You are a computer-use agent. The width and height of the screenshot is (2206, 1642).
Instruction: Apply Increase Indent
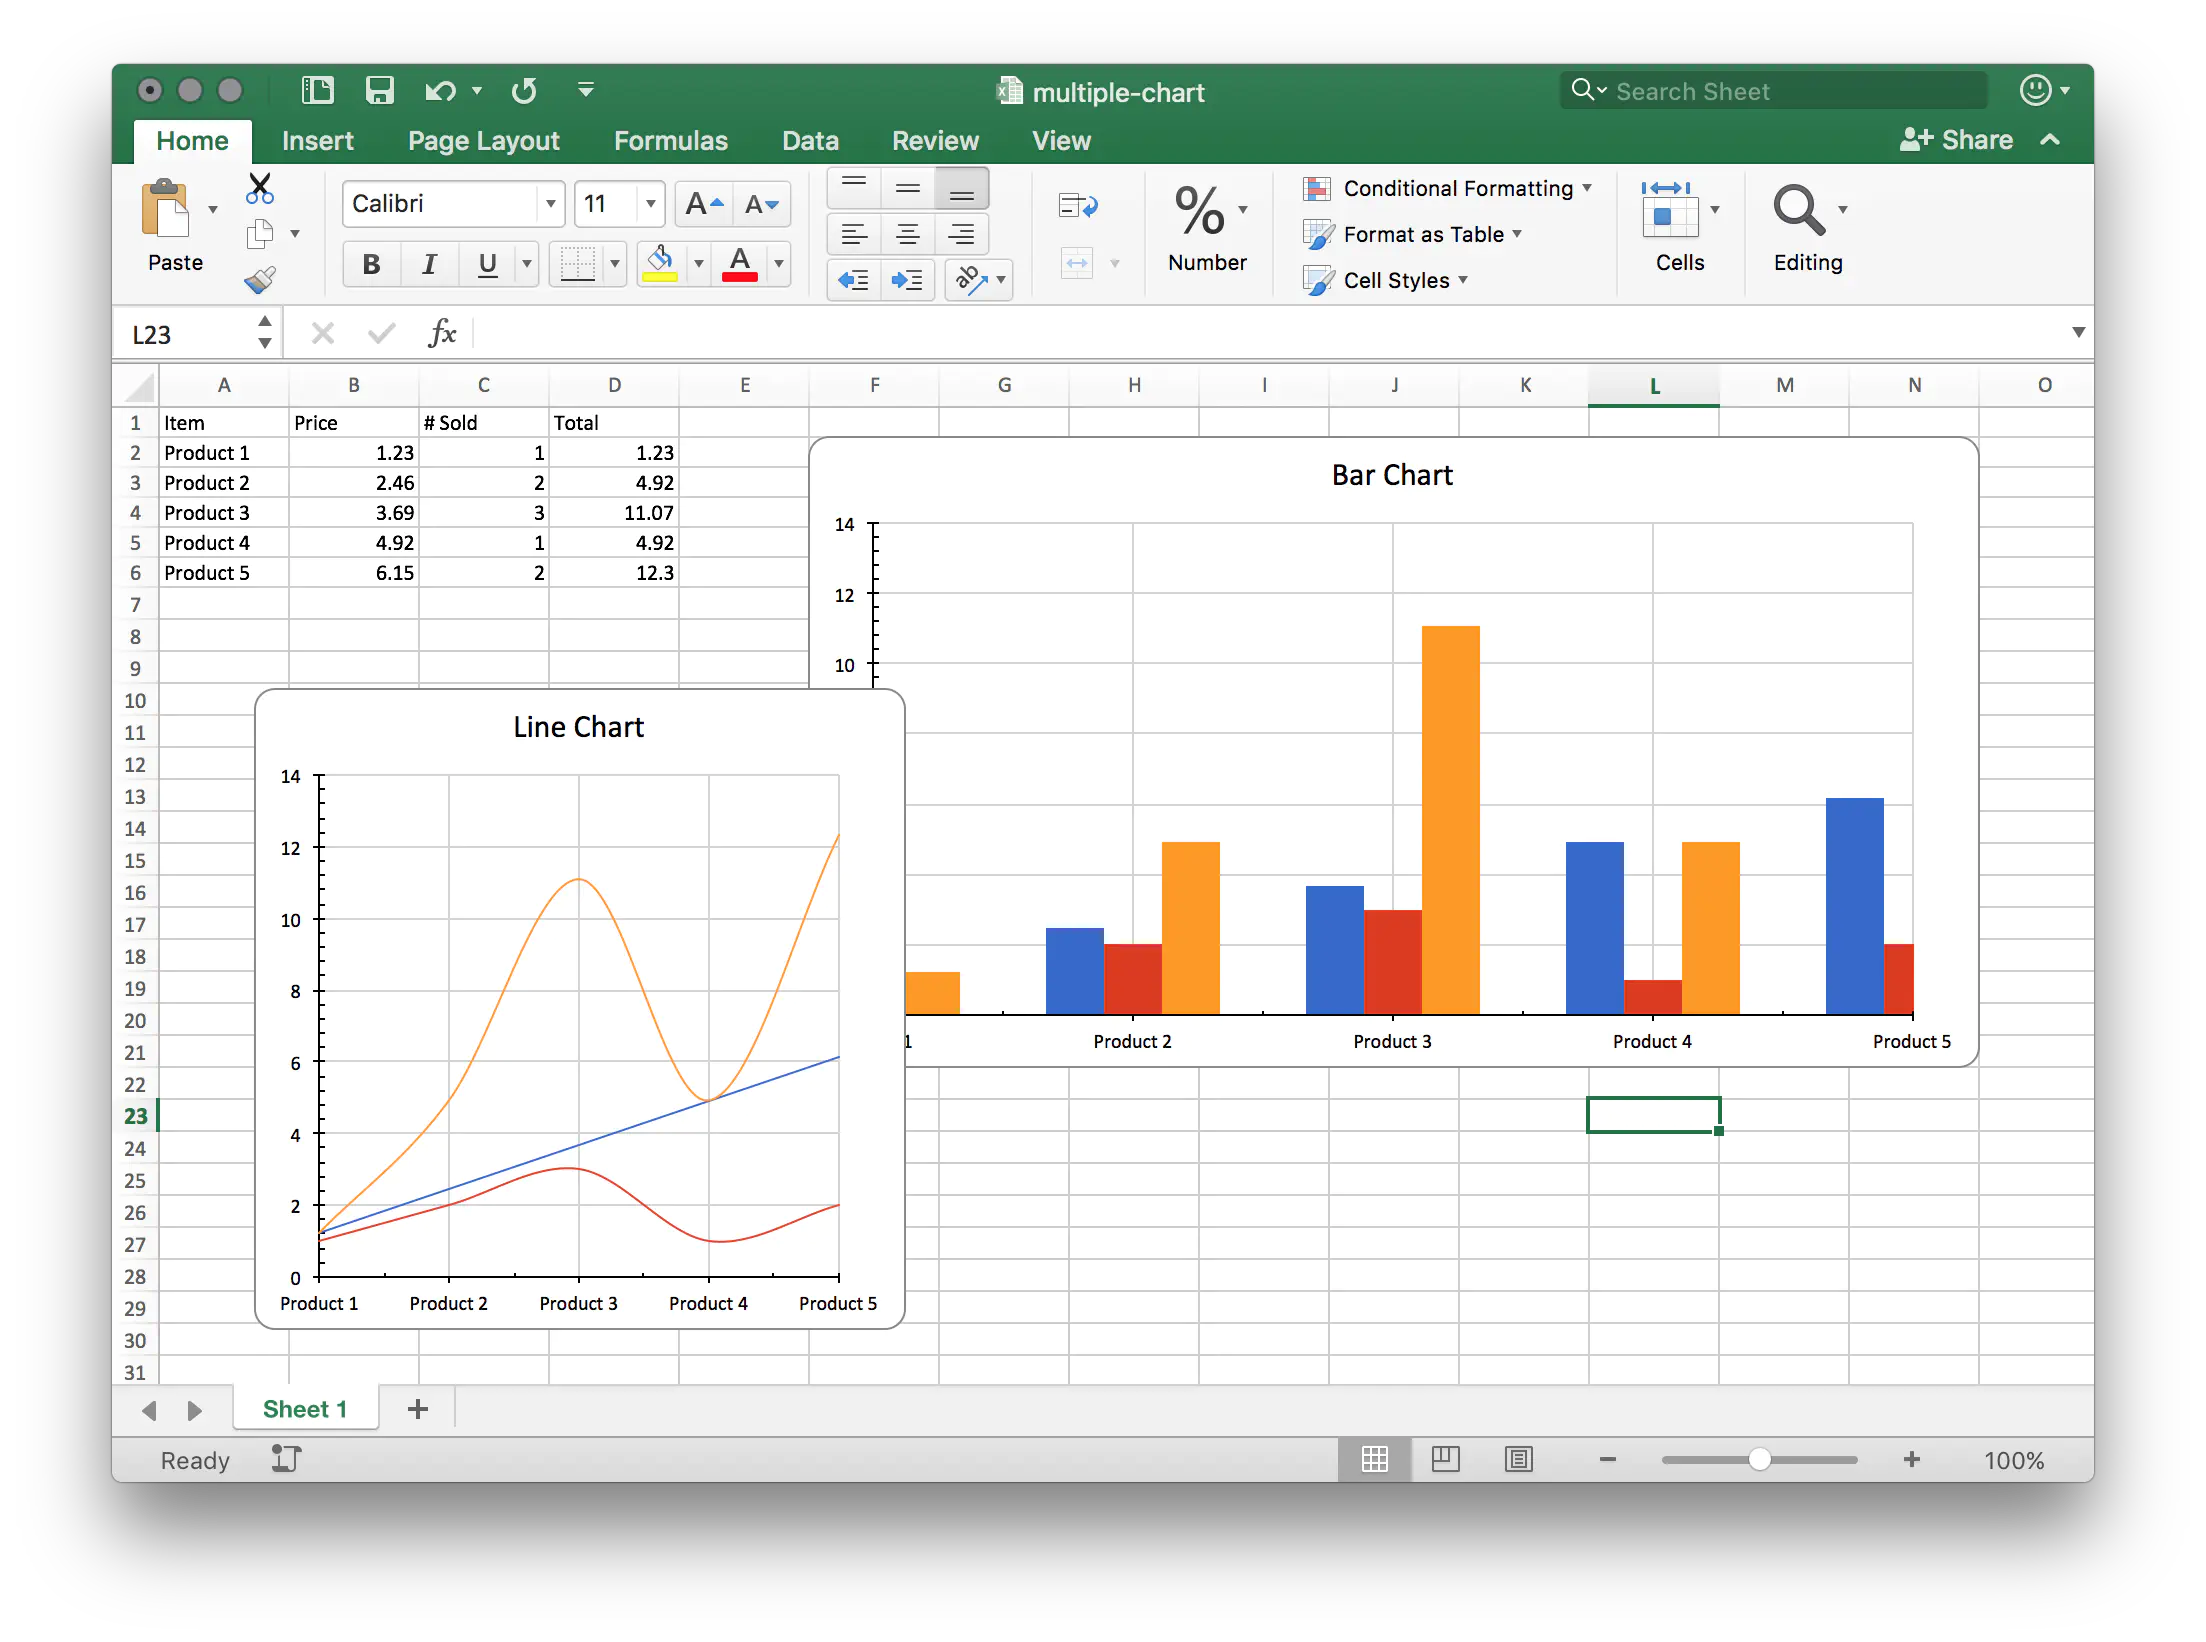(x=908, y=281)
